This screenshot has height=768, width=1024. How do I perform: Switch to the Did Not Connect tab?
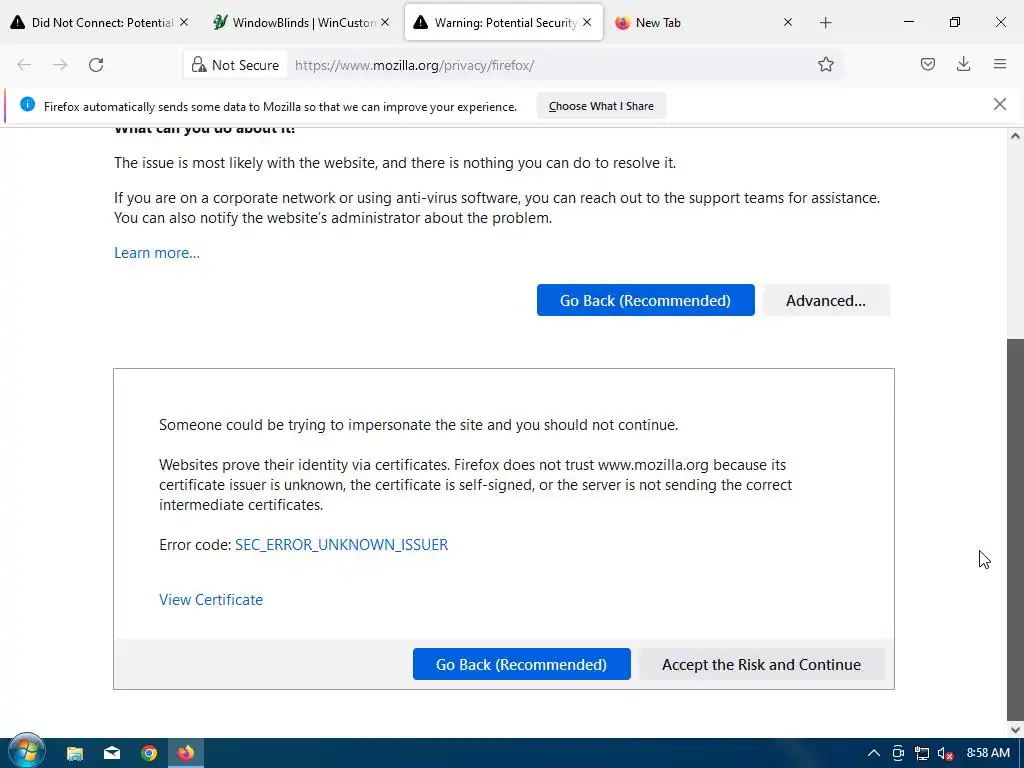[100, 22]
